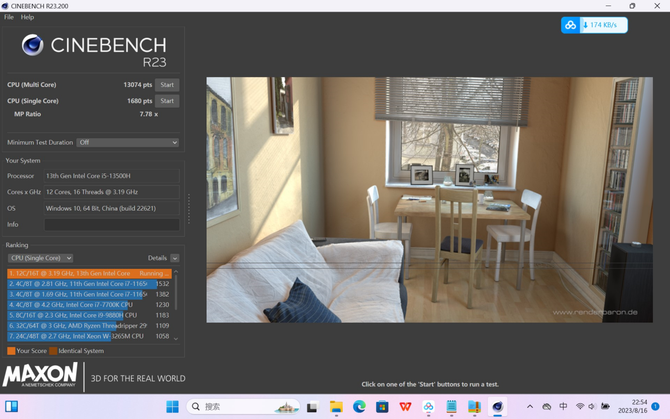The width and height of the screenshot is (670, 419).
Task: Expand the ranking Details arrow
Action: pos(175,258)
